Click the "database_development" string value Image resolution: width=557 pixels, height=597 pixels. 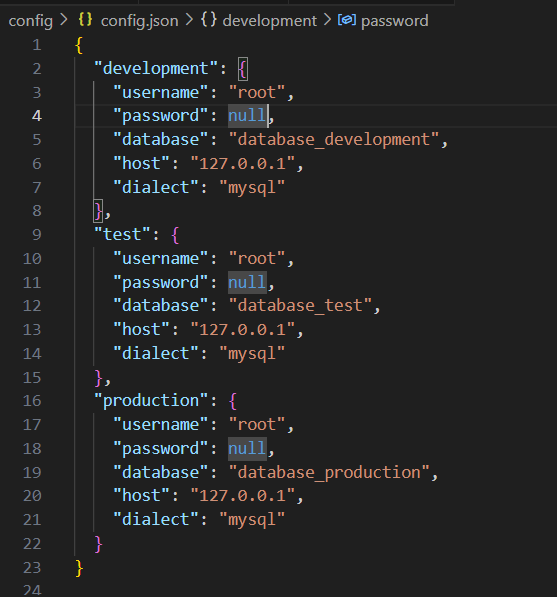click(334, 140)
